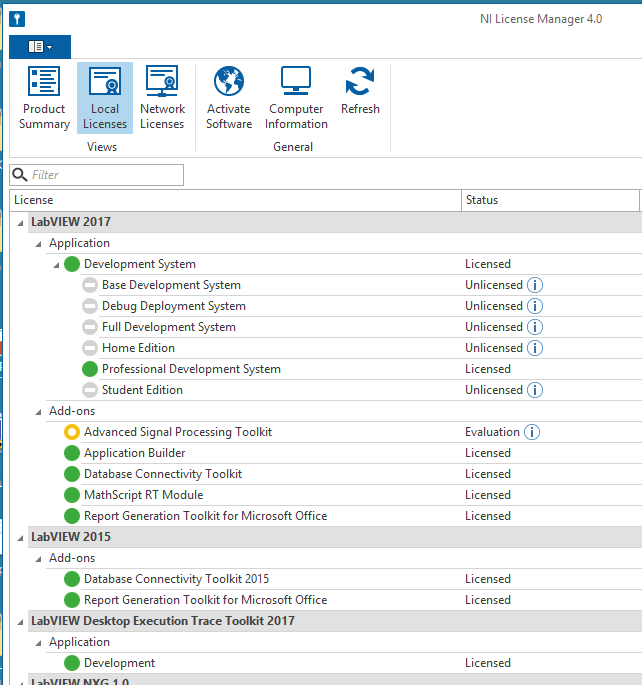Click the Filter search field
642x685 pixels.
tap(97, 175)
